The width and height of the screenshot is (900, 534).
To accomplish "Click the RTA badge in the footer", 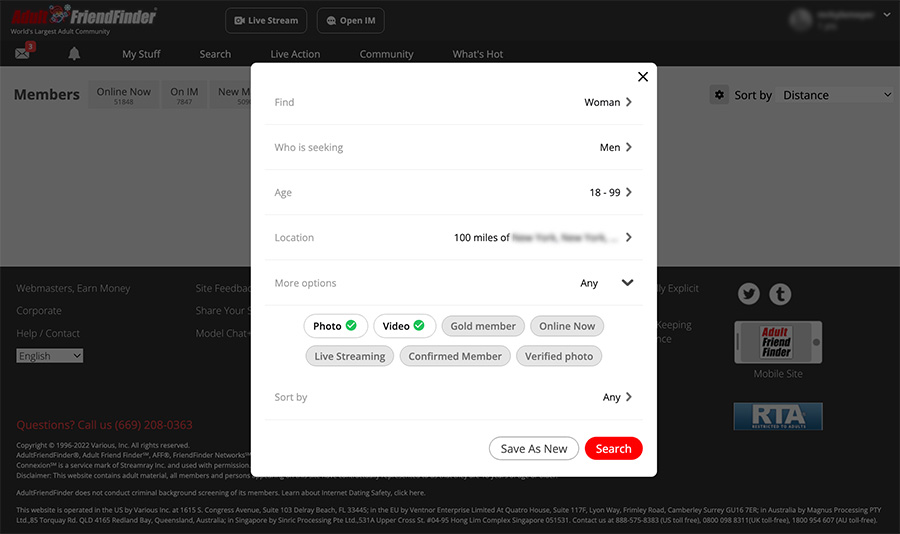I will tap(778, 416).
